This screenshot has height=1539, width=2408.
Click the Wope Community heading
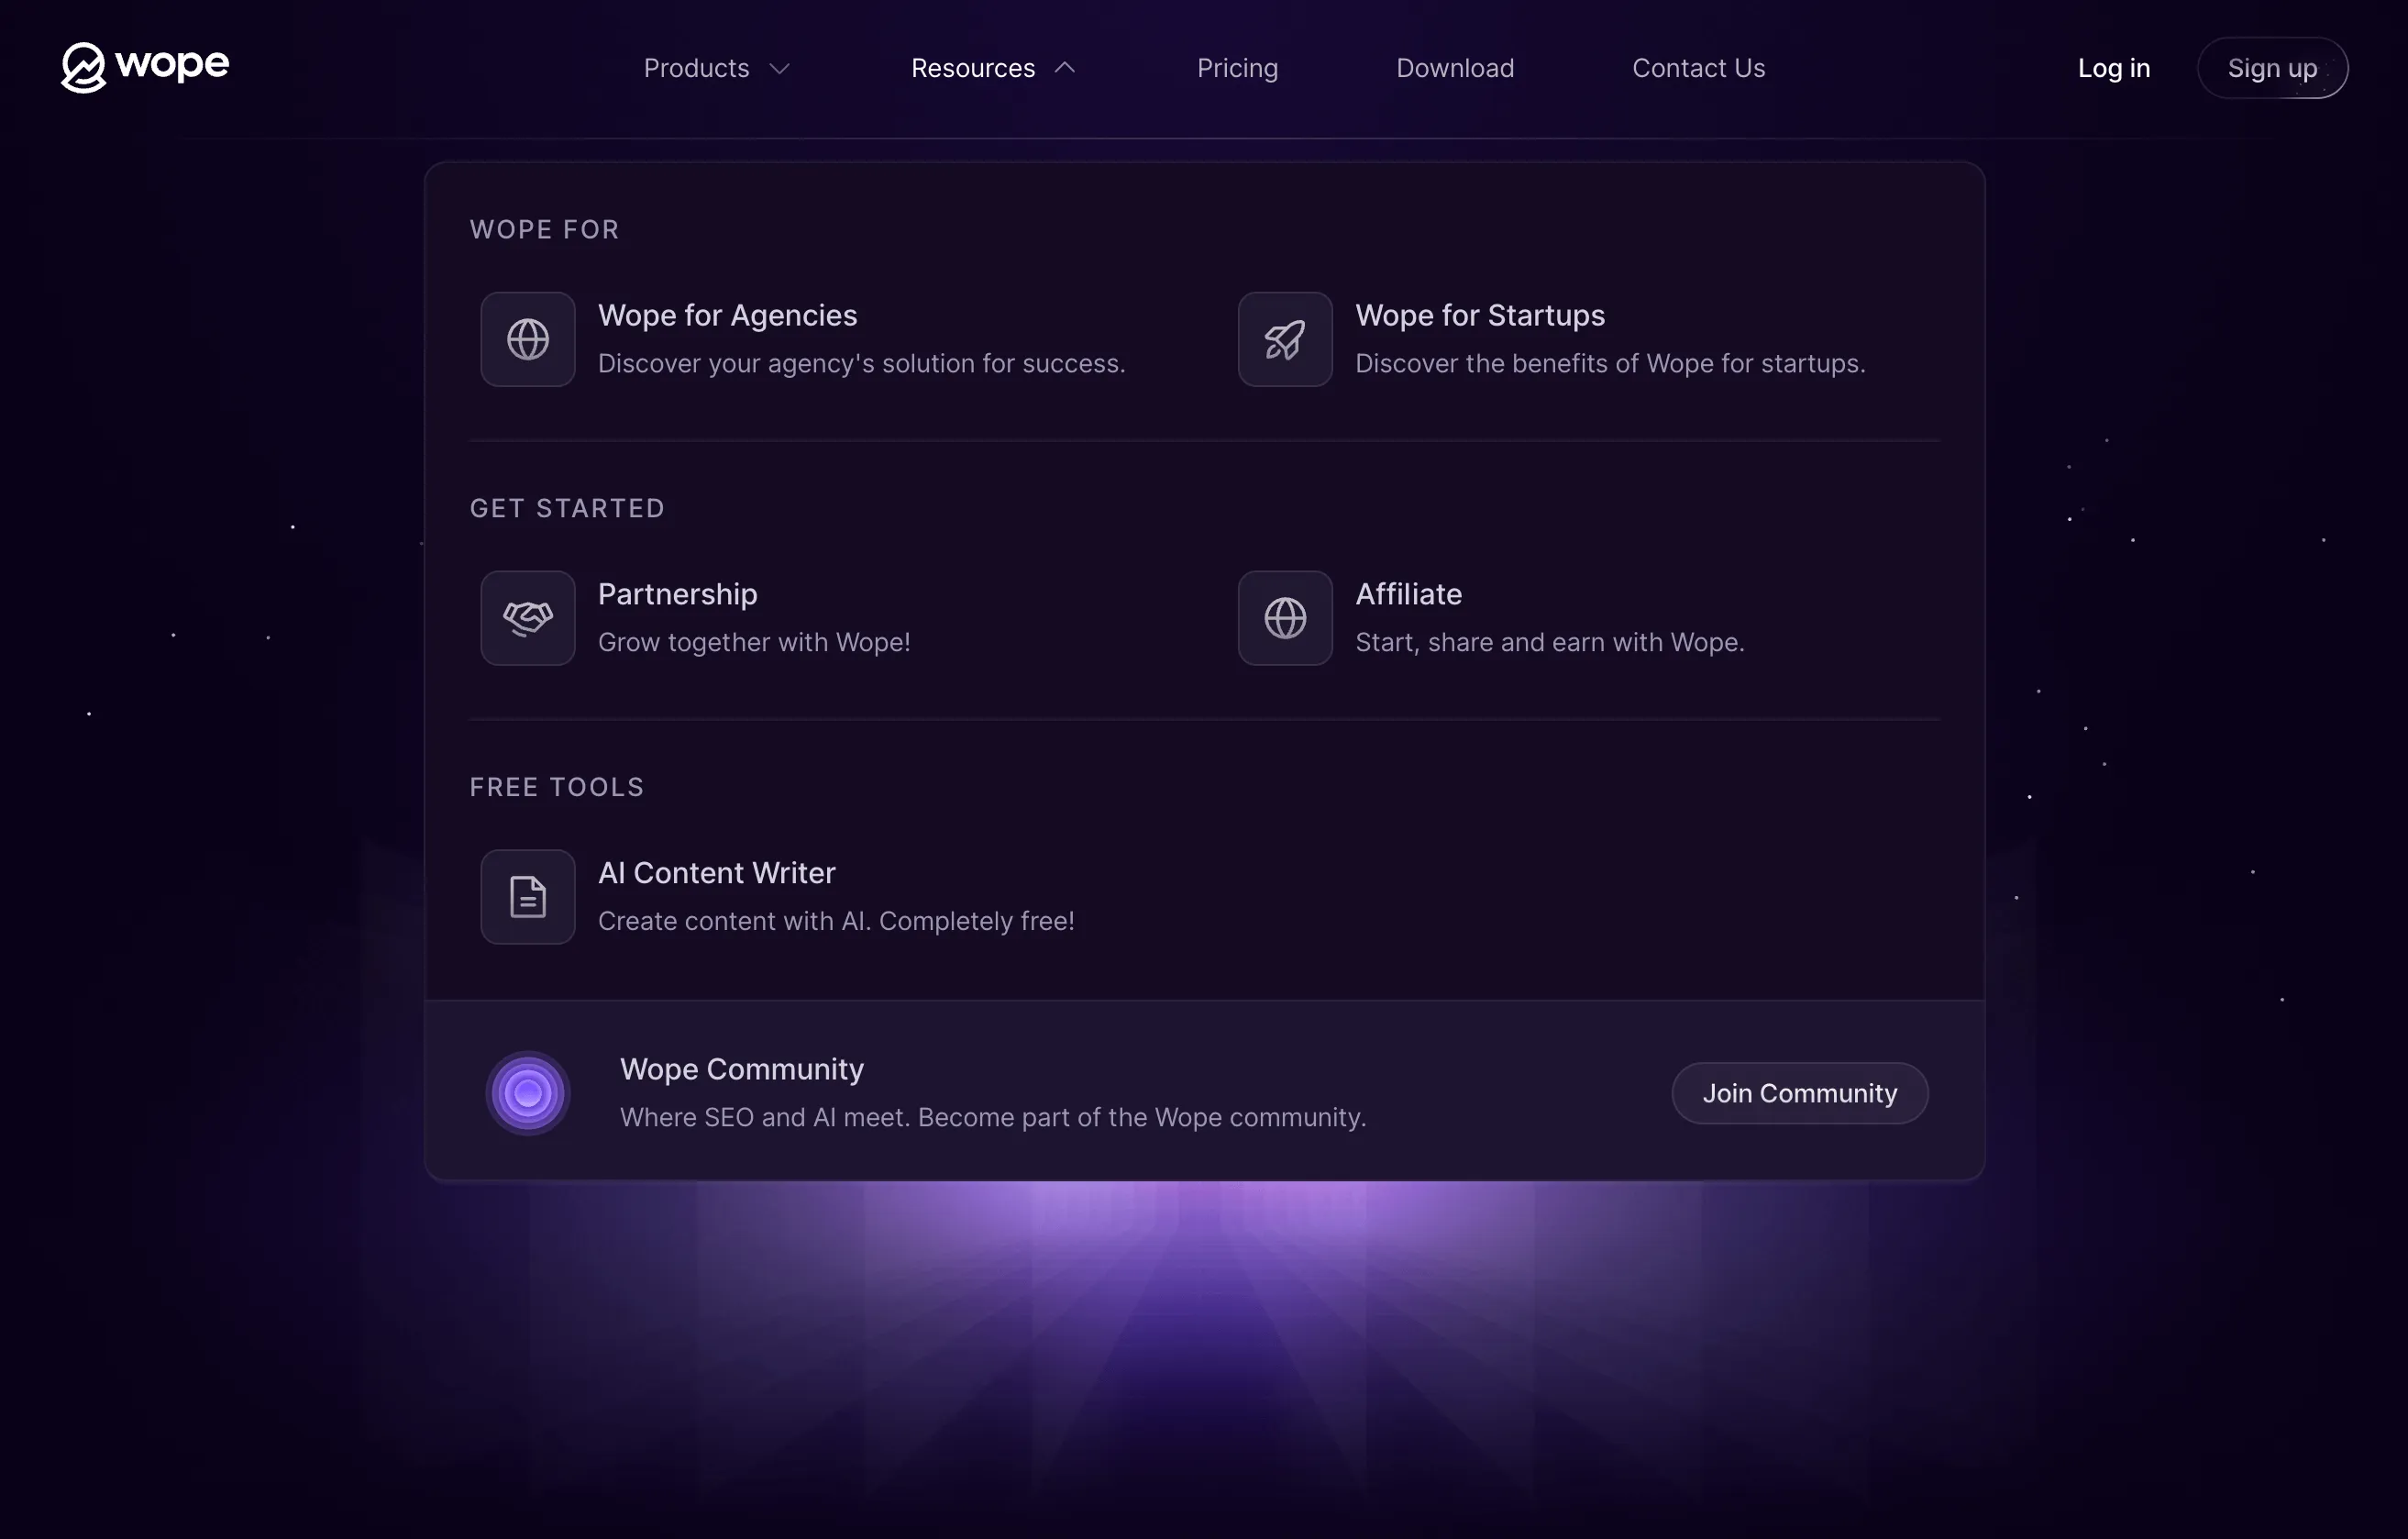(x=741, y=1070)
